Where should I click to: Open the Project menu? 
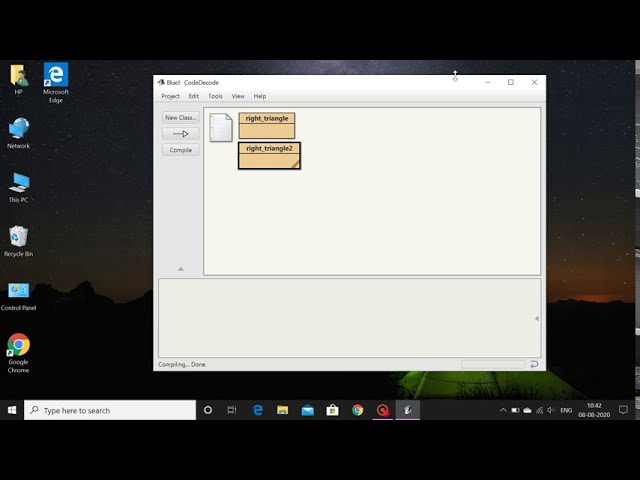pos(170,96)
